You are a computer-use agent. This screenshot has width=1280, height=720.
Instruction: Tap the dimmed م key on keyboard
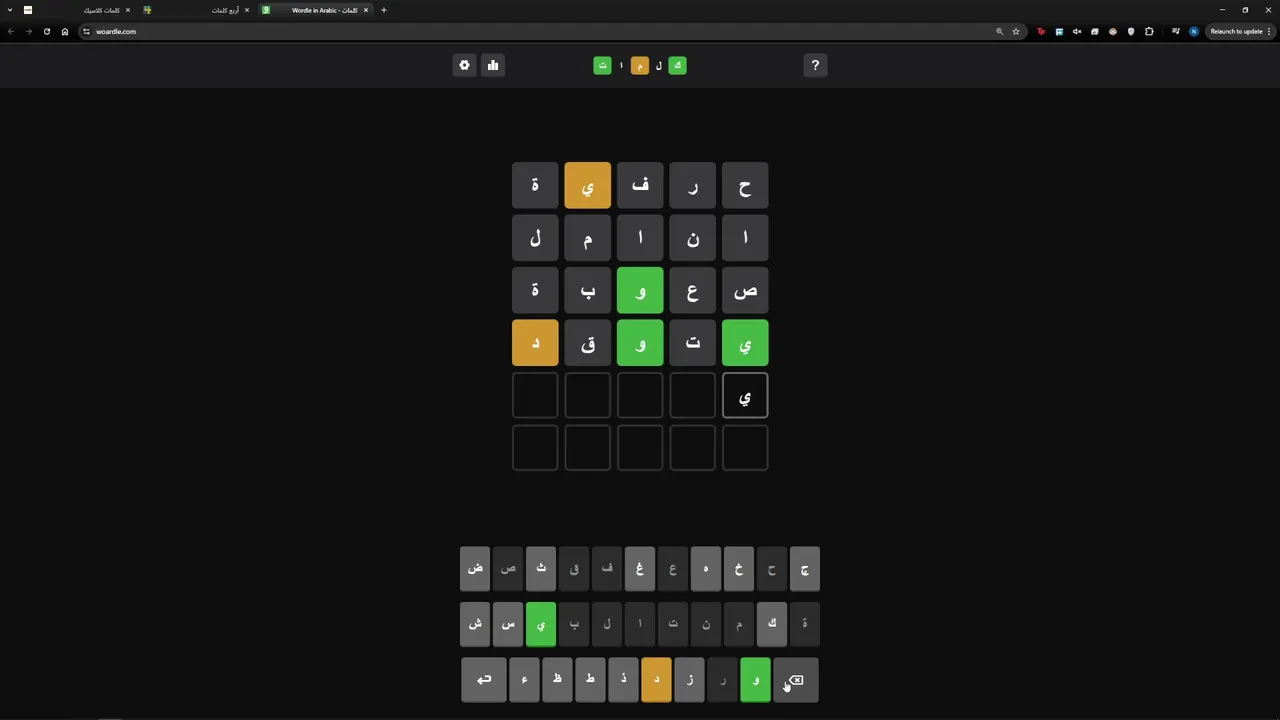739,624
